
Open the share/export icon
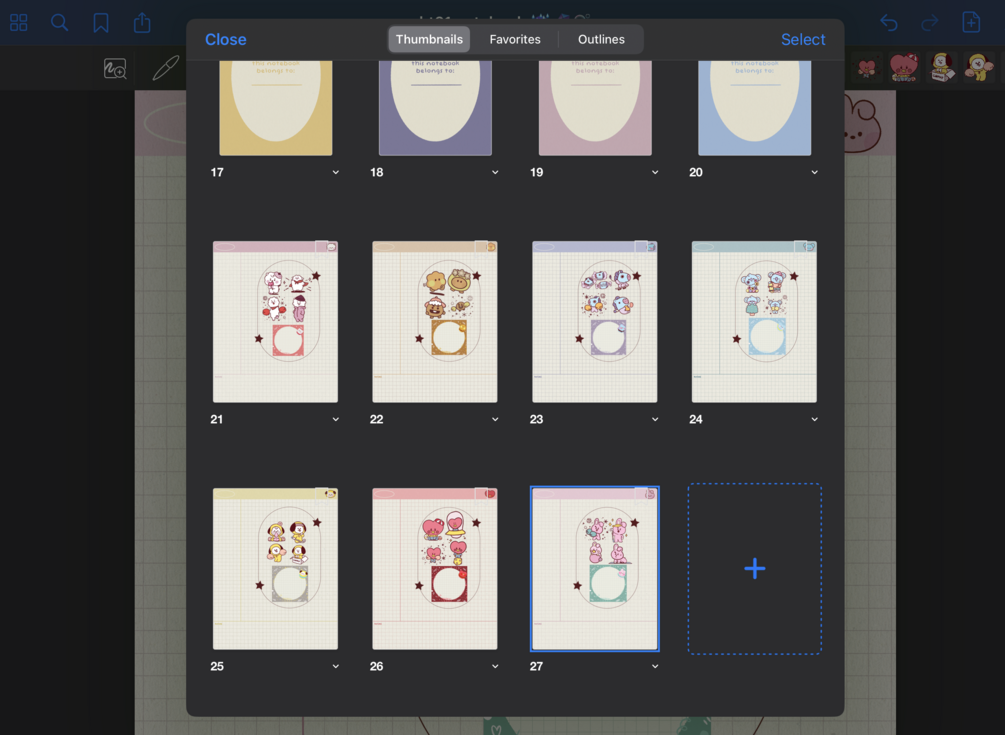coord(142,23)
